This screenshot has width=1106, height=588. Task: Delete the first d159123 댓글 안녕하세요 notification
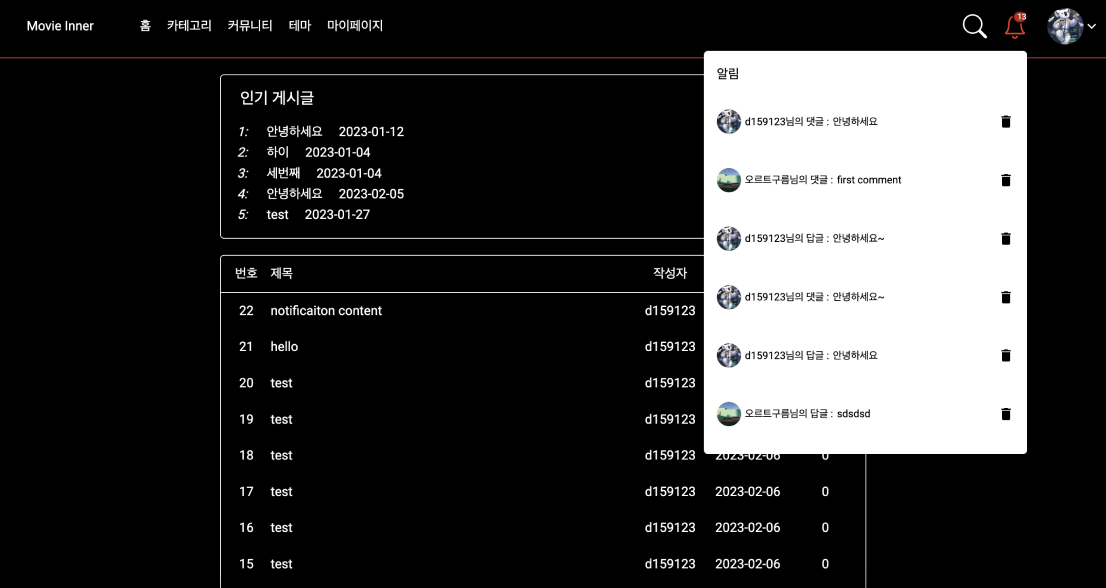click(1006, 122)
